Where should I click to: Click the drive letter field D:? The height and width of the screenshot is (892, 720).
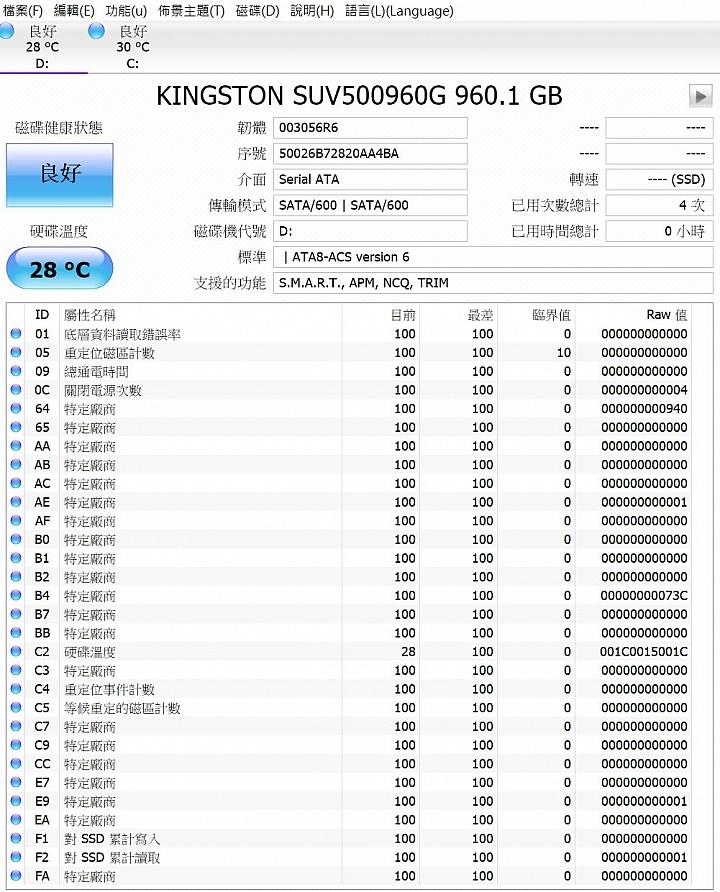pos(370,231)
